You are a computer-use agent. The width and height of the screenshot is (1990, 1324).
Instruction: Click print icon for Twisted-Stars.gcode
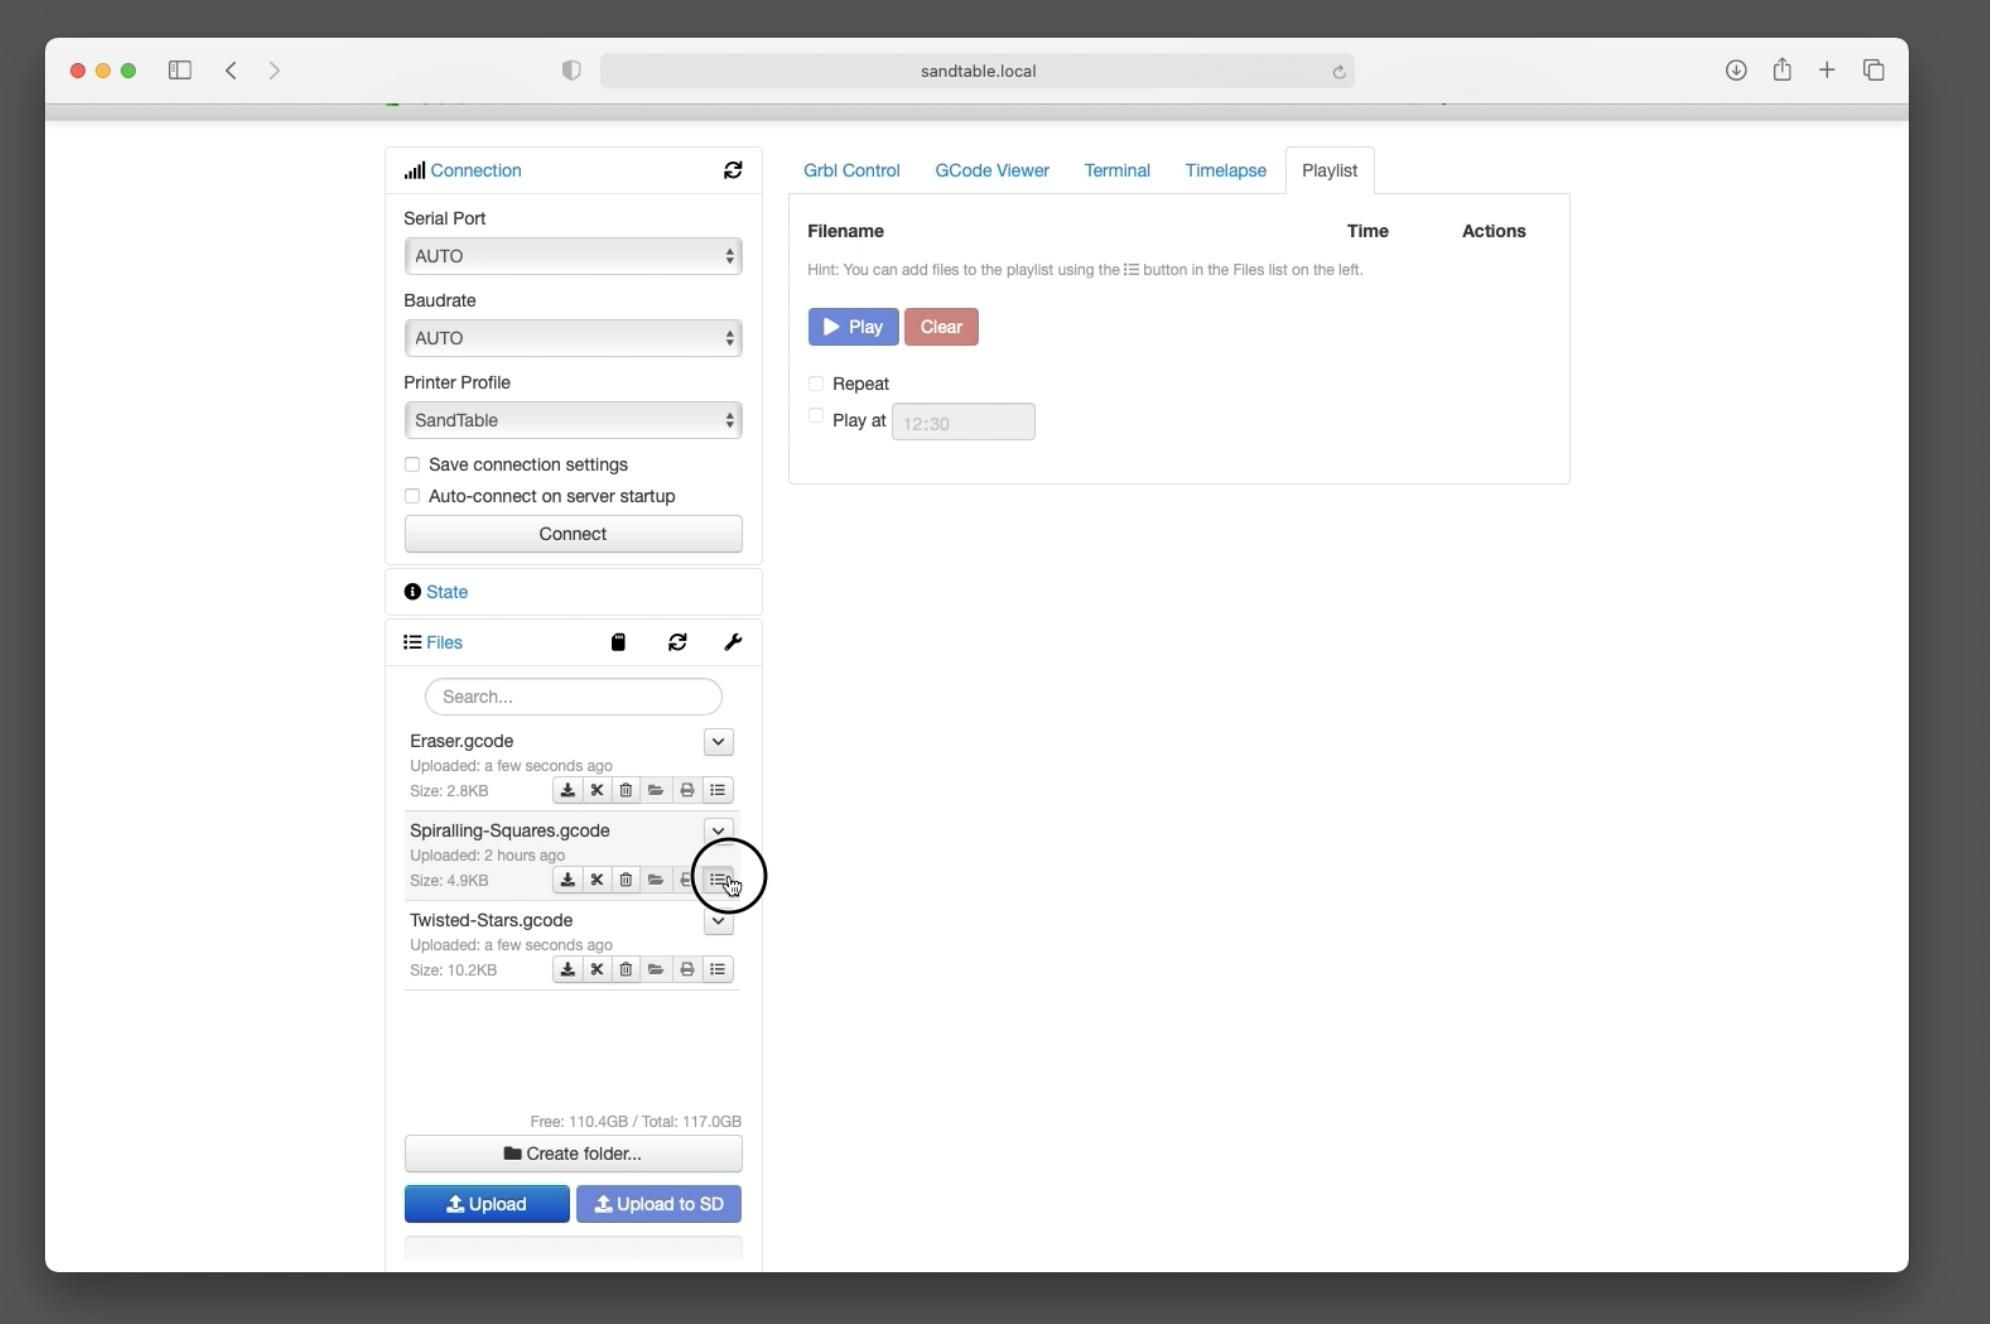[x=687, y=969]
